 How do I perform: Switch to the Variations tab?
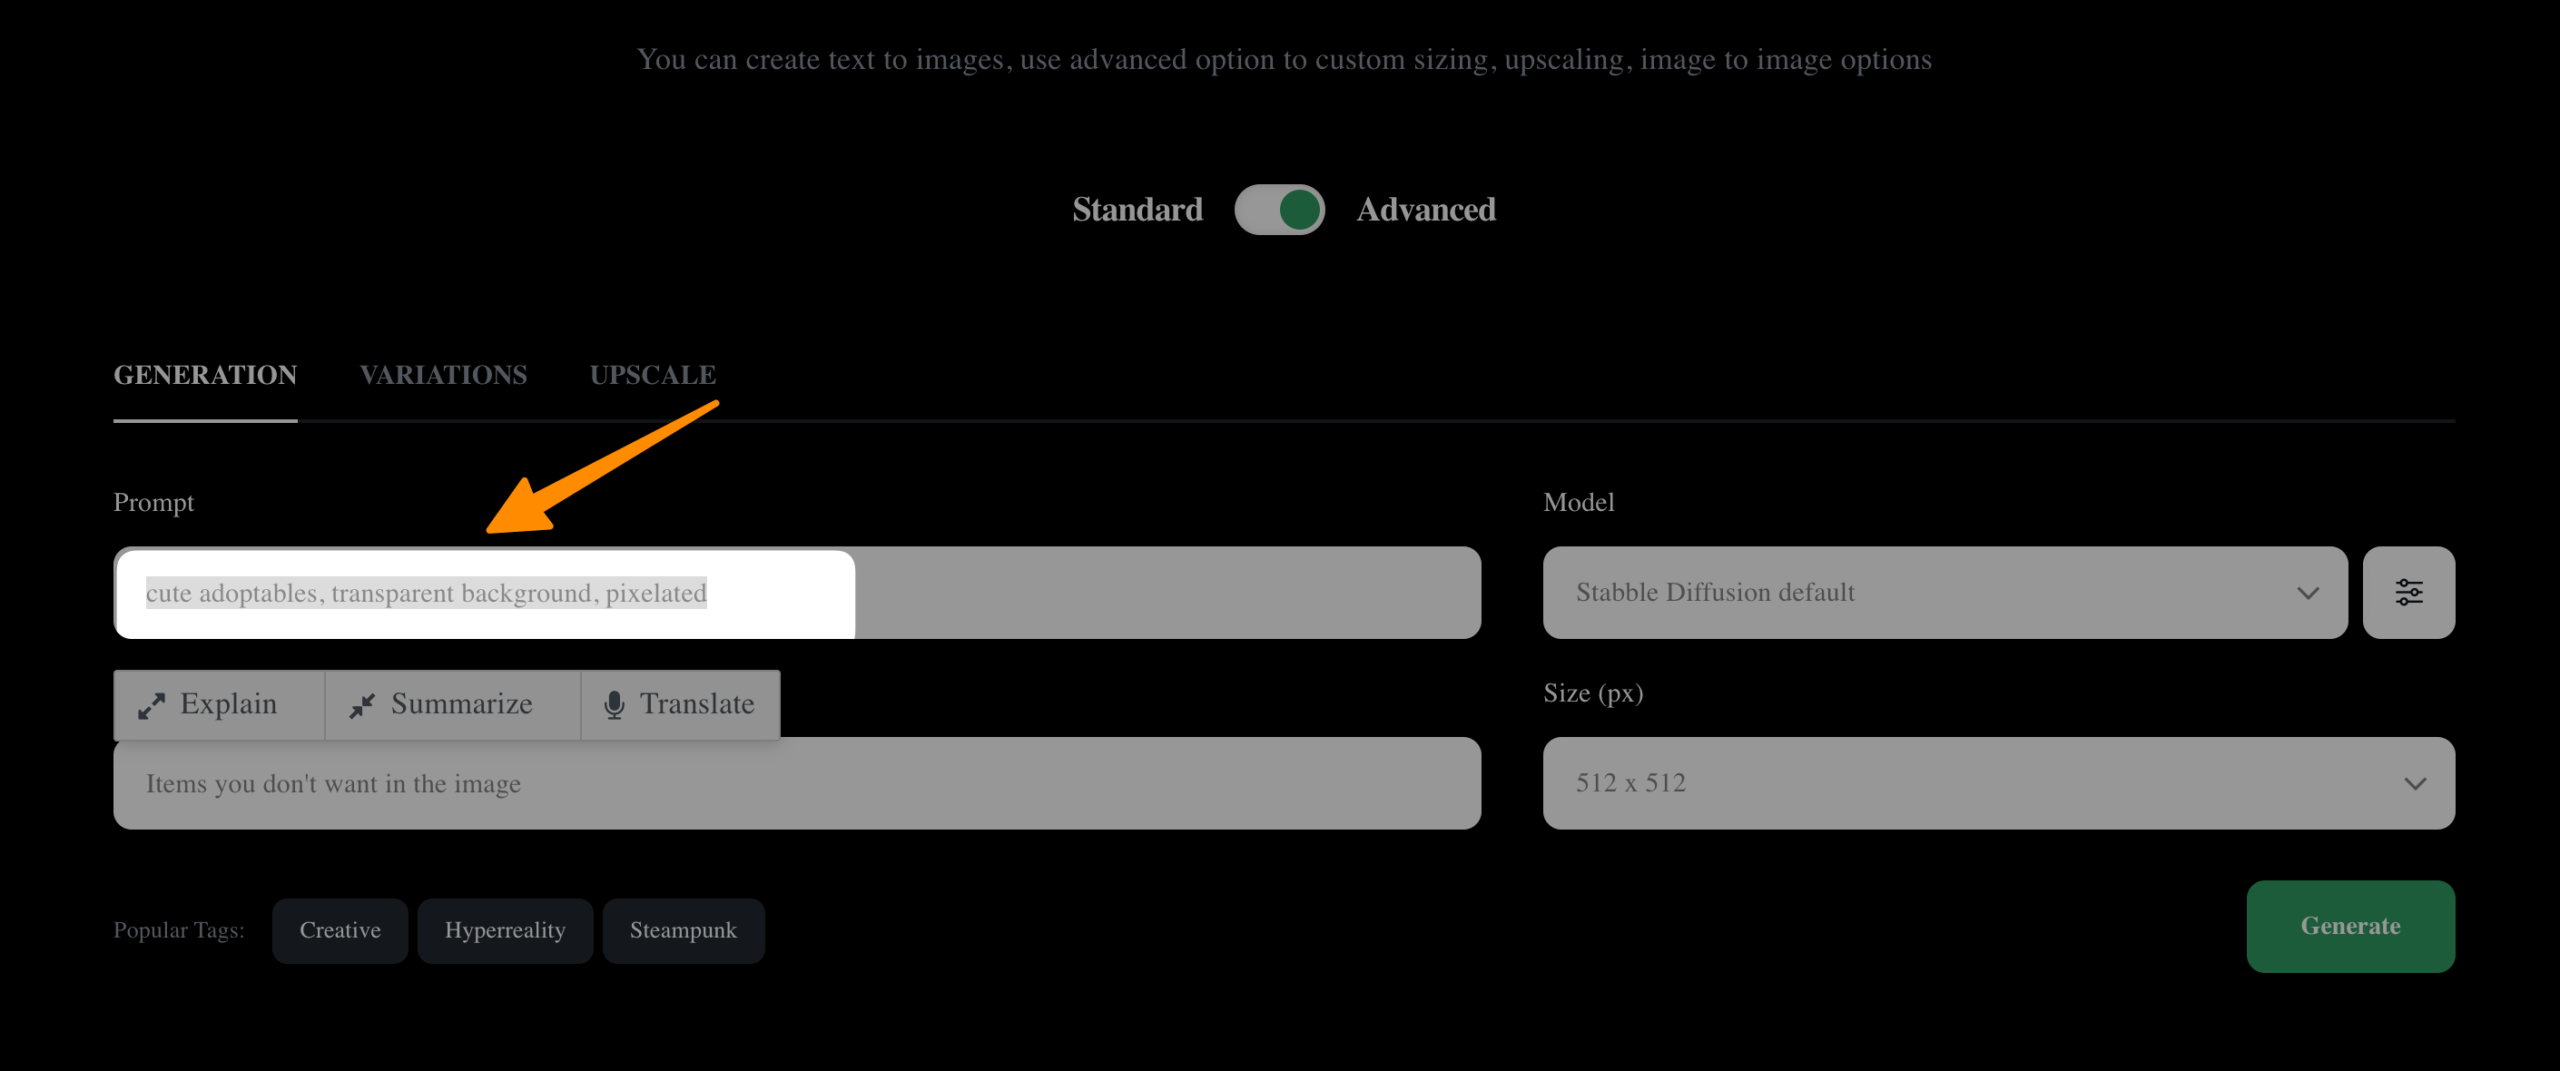[x=443, y=375]
